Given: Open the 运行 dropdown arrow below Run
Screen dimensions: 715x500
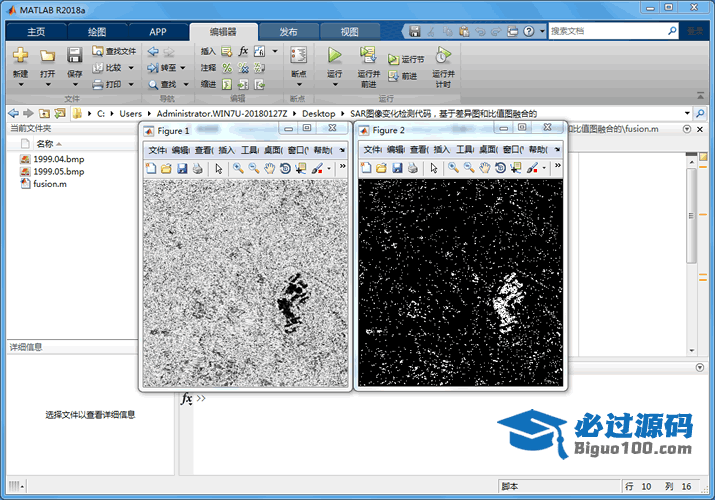Looking at the screenshot, I should click(x=335, y=85).
